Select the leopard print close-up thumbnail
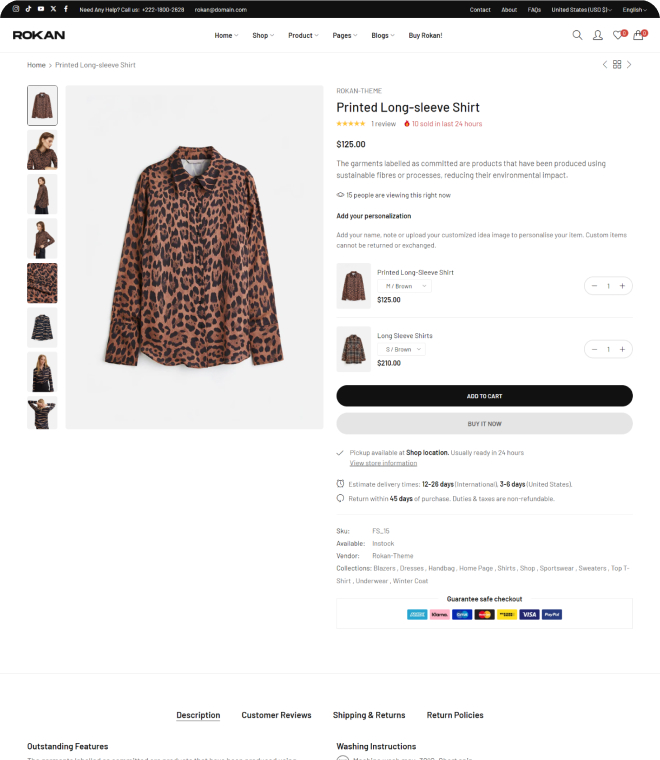Image resolution: width=660 pixels, height=760 pixels. (42, 283)
